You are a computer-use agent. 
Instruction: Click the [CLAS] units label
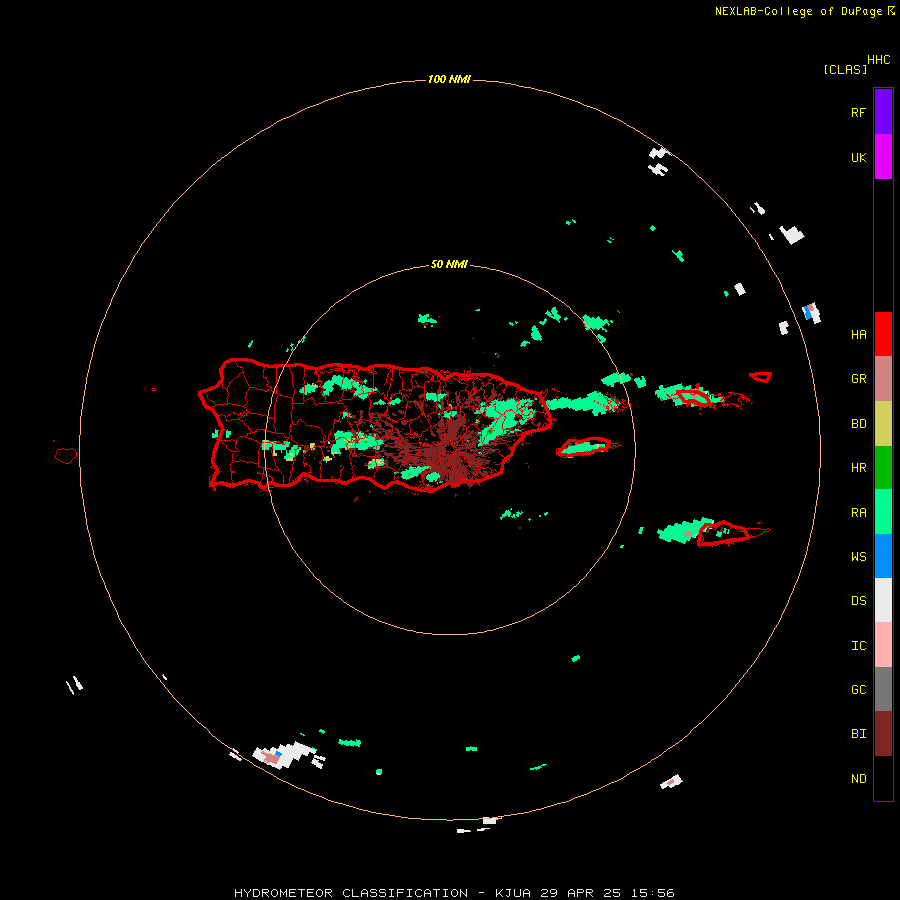[x=845, y=69]
